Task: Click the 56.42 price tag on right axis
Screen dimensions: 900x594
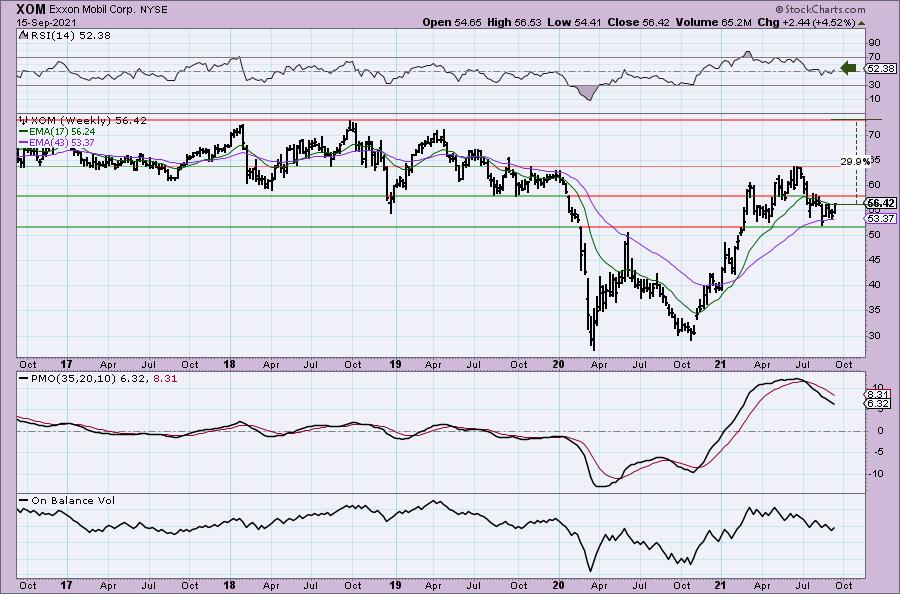Action: pos(881,203)
